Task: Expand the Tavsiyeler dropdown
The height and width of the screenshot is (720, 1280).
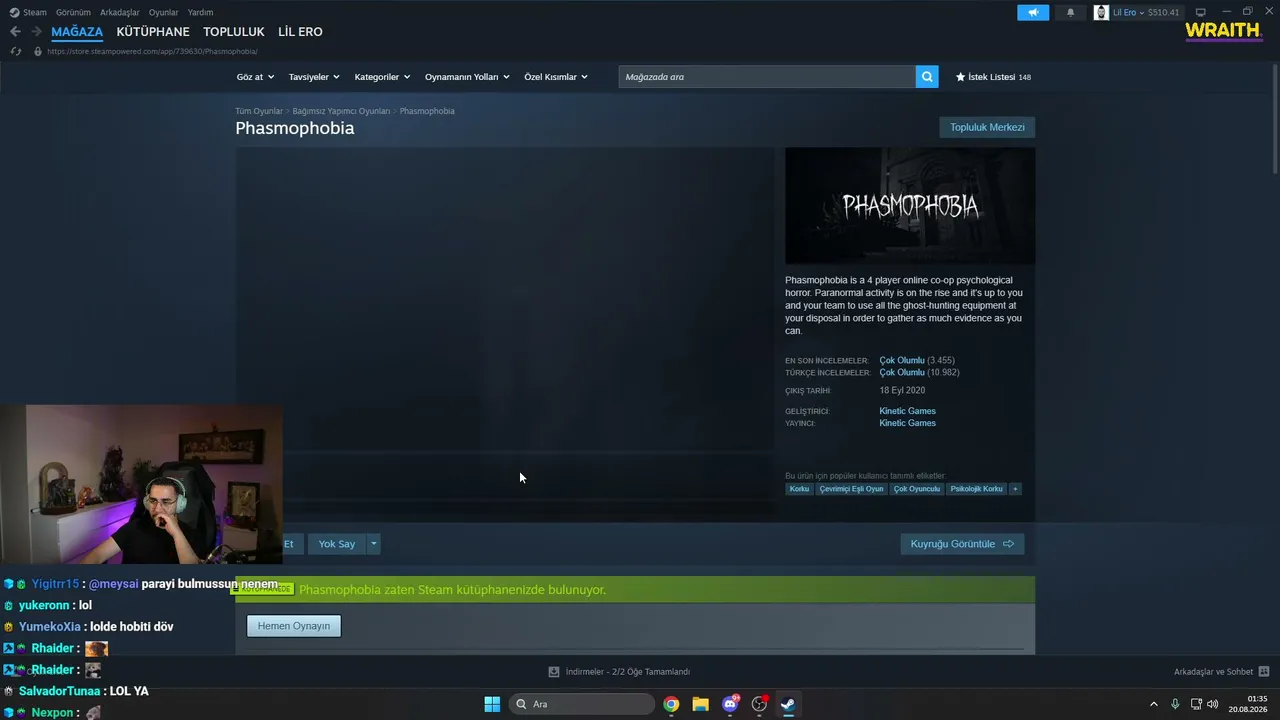Action: pyautogui.click(x=314, y=77)
